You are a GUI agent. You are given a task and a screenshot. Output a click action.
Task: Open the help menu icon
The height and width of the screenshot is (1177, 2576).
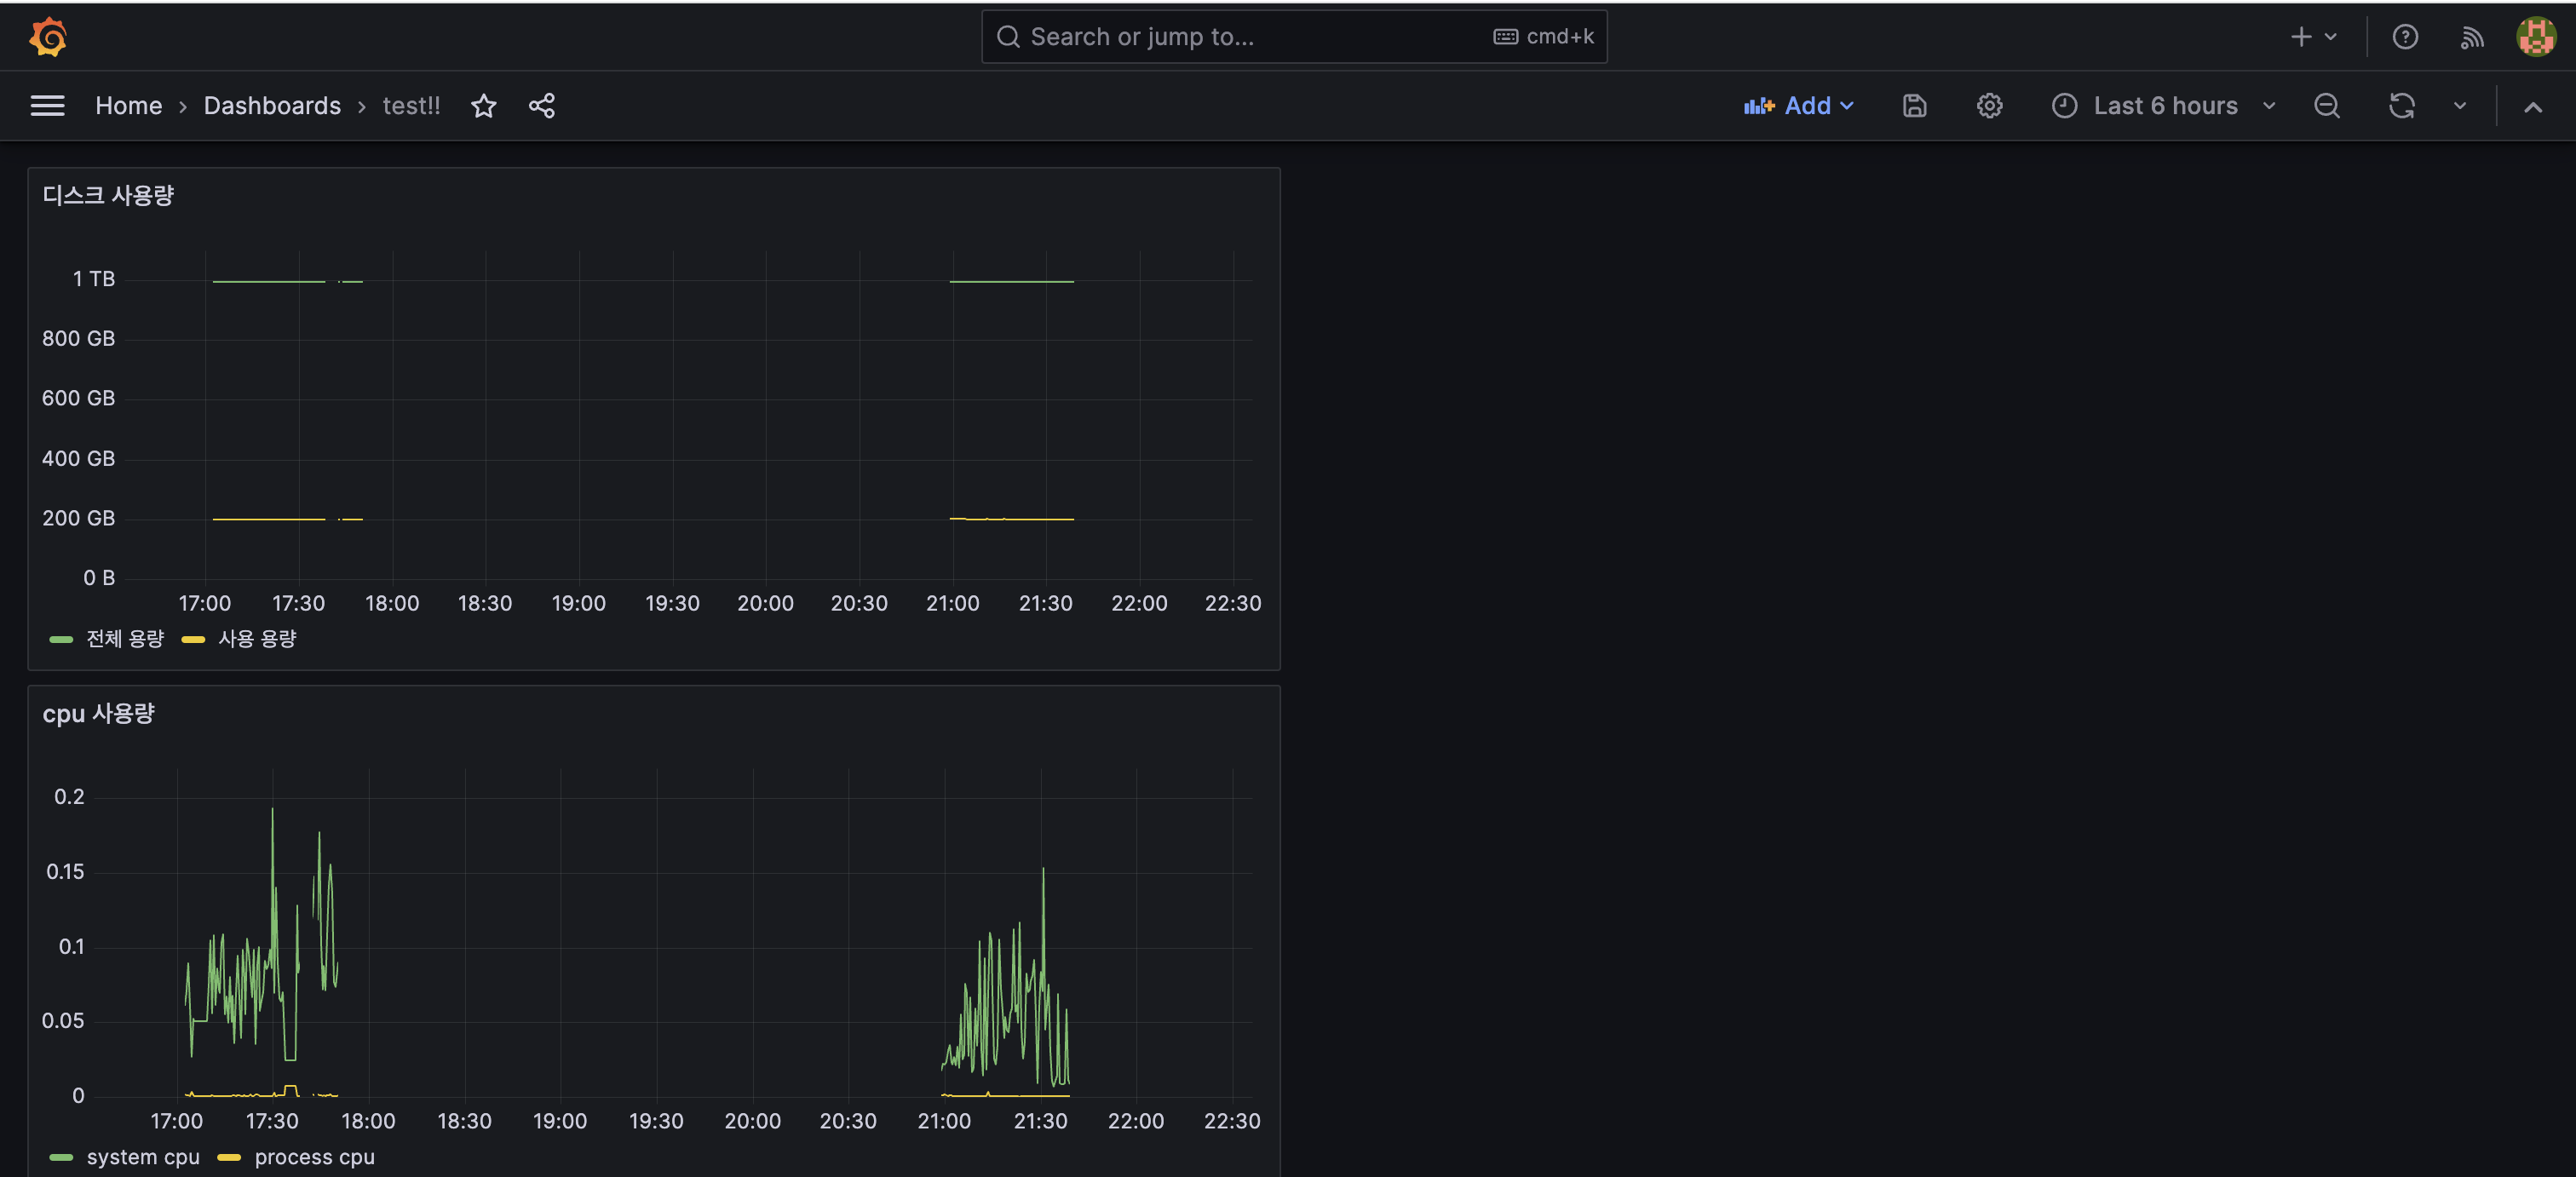point(2405,37)
